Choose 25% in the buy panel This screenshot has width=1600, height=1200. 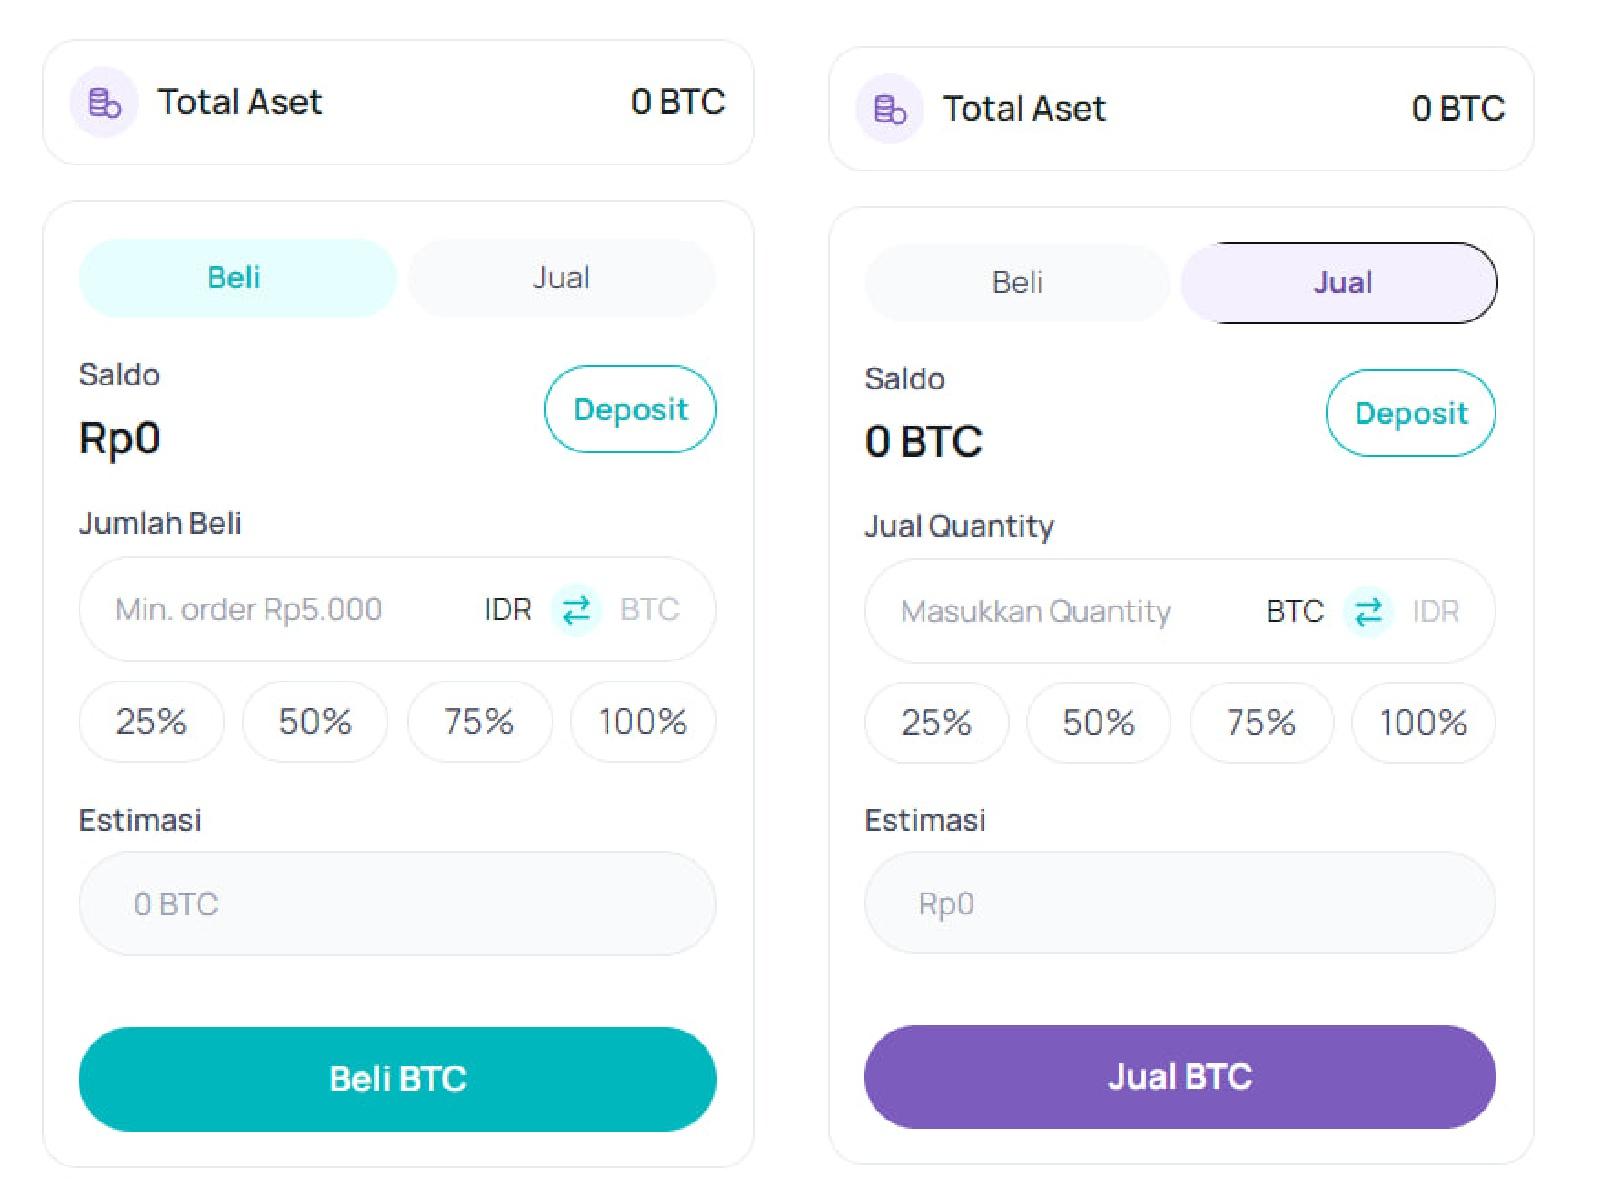pos(151,721)
